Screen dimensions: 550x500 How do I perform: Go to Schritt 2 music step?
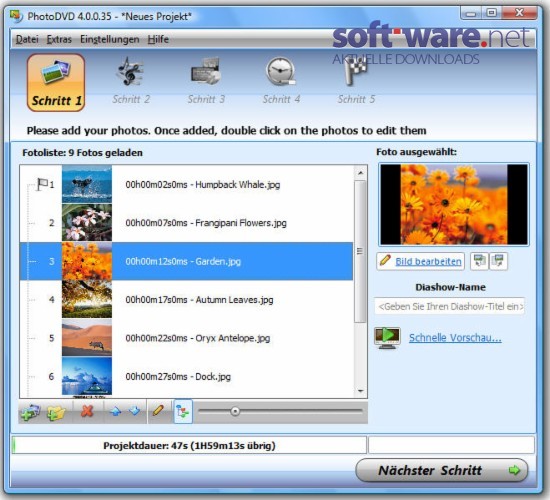[131, 81]
